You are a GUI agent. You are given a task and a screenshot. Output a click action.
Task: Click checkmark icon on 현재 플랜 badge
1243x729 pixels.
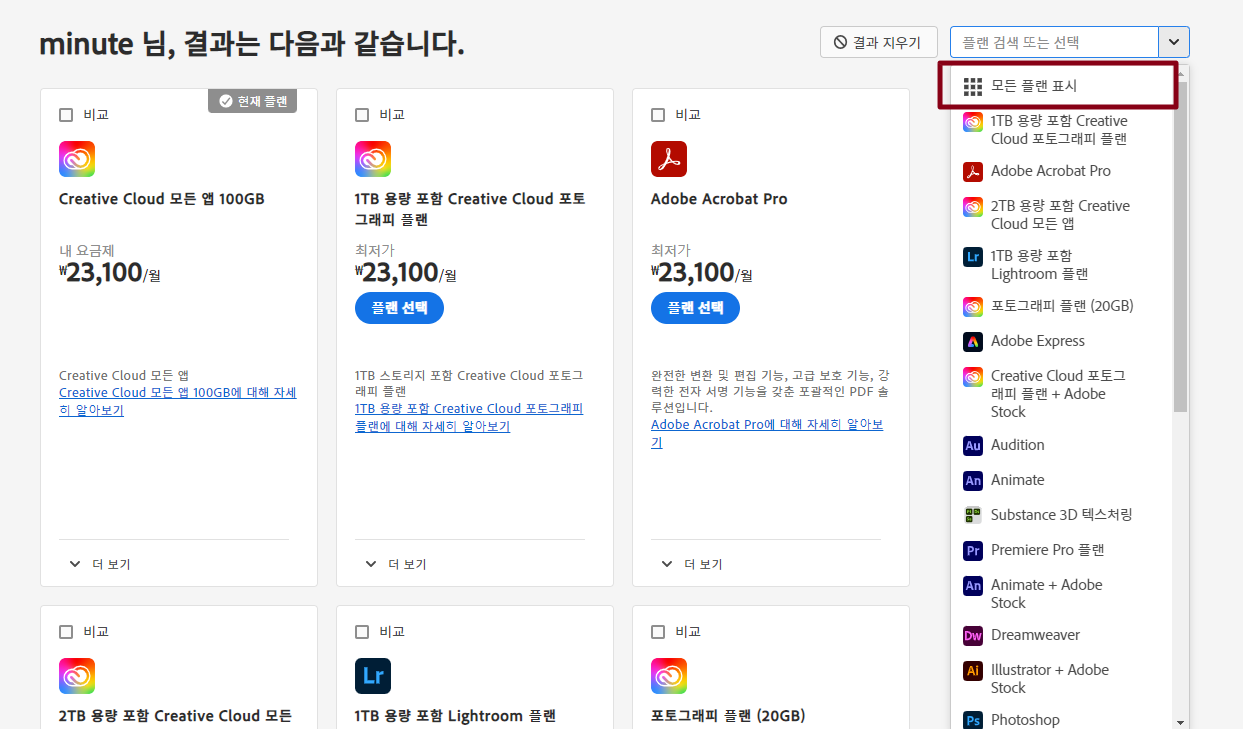point(225,101)
